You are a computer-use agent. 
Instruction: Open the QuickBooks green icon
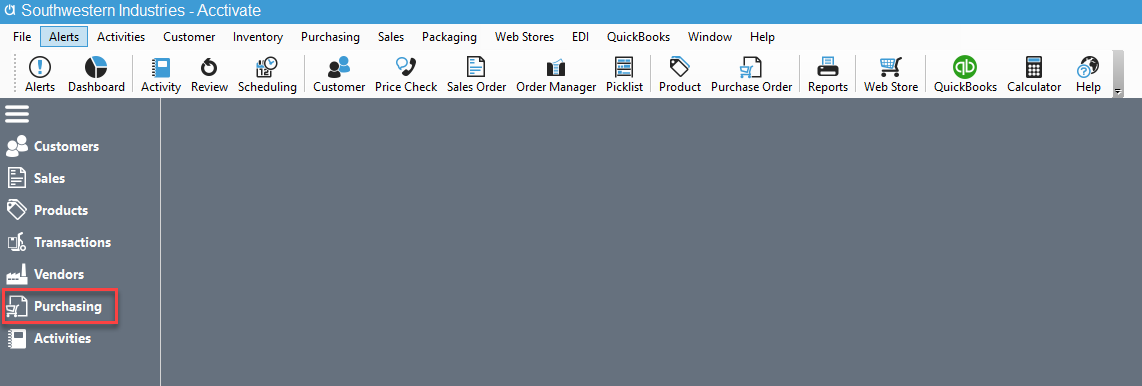pyautogui.click(x=965, y=75)
